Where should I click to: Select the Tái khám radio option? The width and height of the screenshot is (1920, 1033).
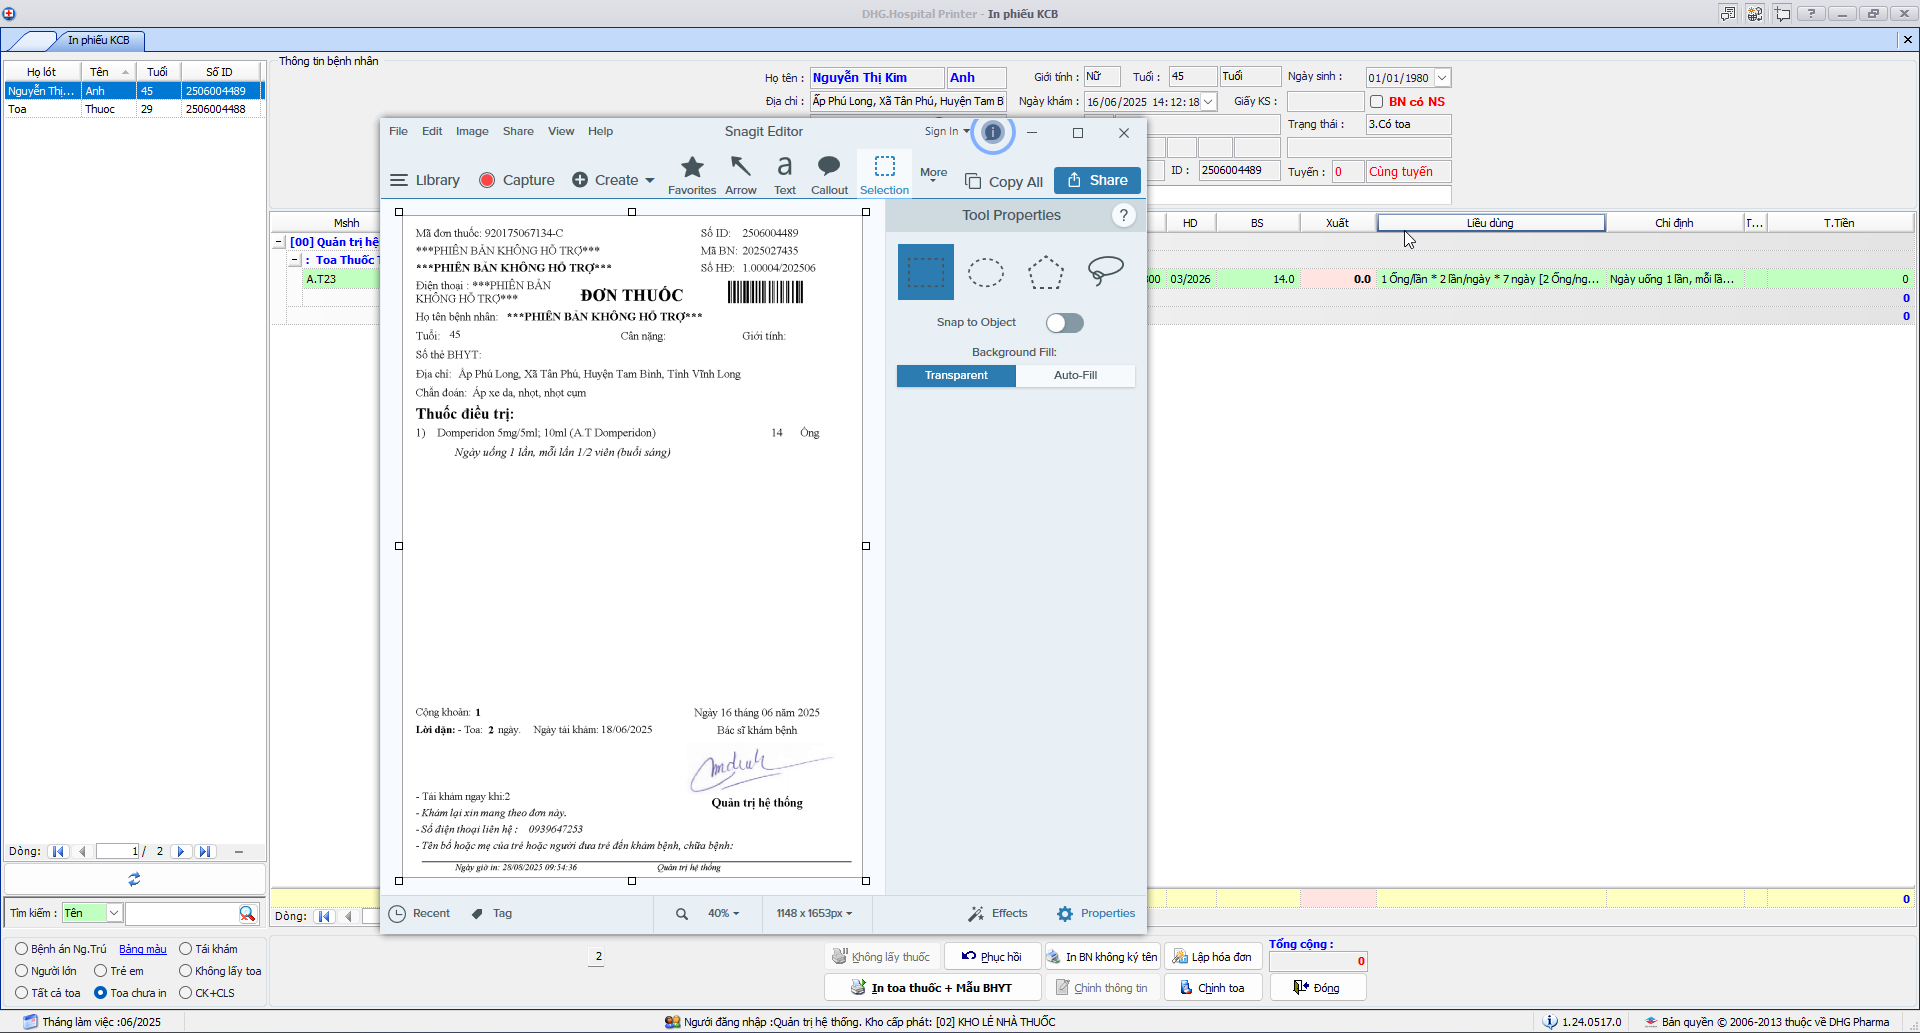coord(185,949)
